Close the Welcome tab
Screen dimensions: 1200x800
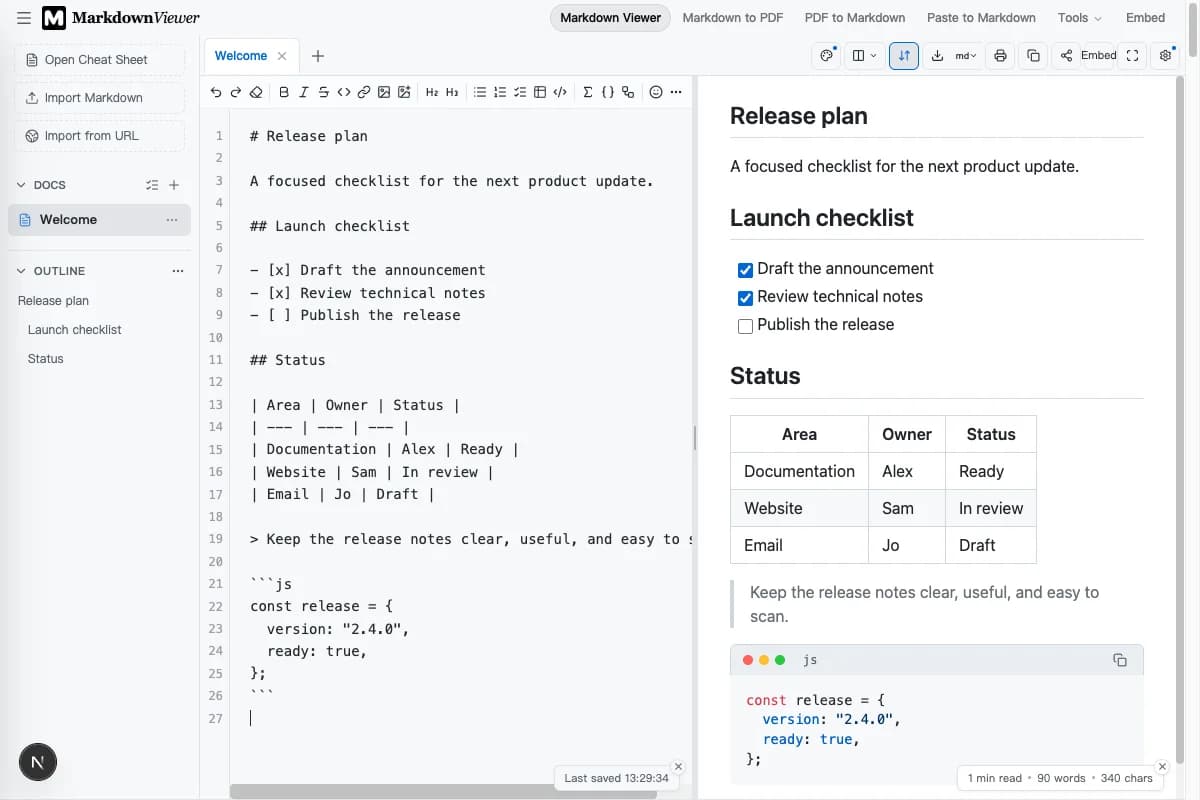coord(282,56)
